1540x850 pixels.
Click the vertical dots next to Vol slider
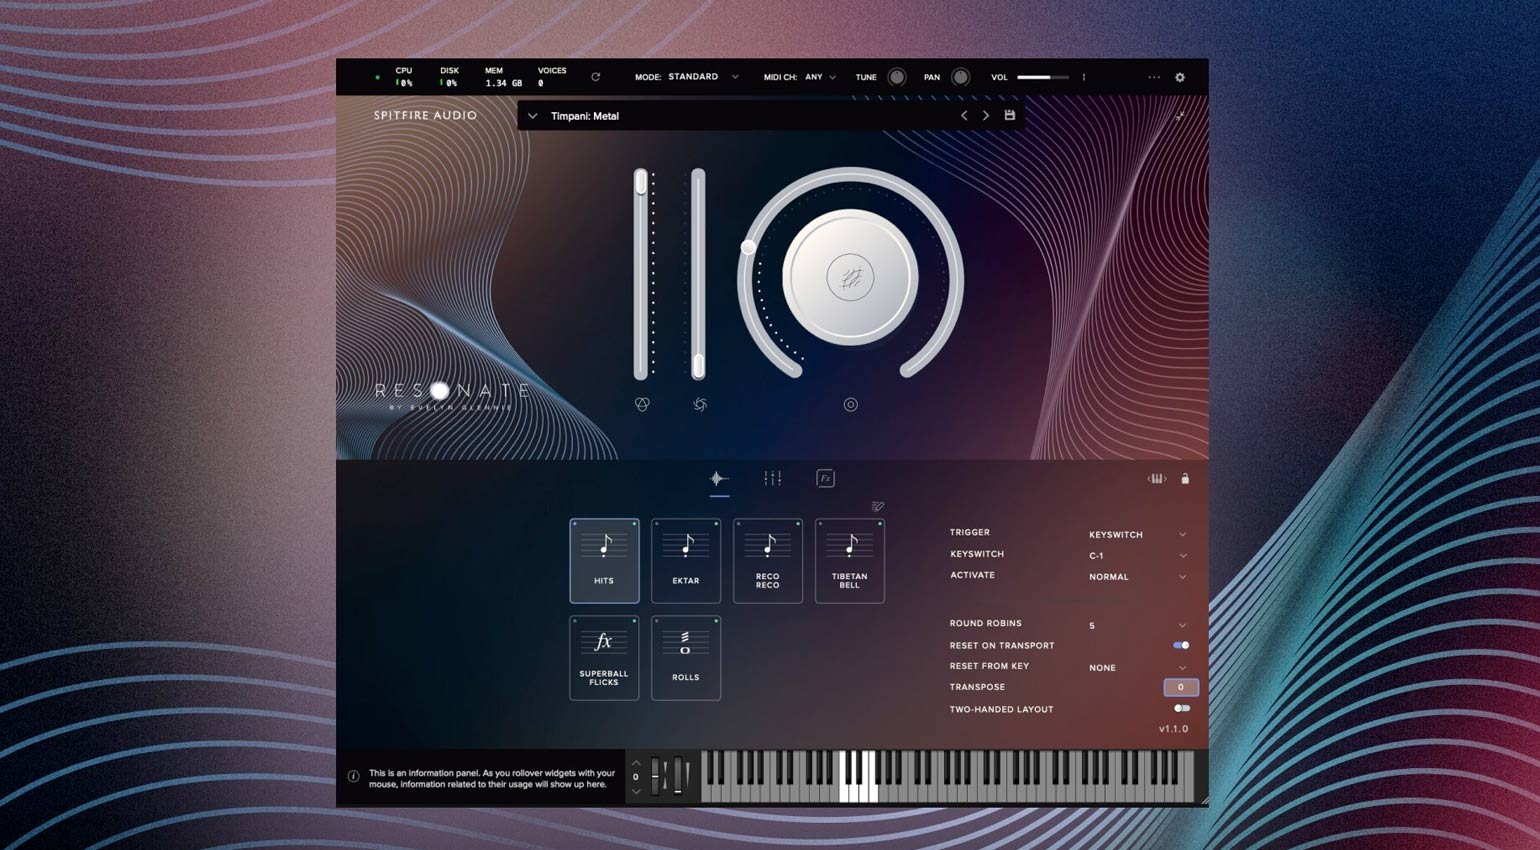pos(1084,77)
